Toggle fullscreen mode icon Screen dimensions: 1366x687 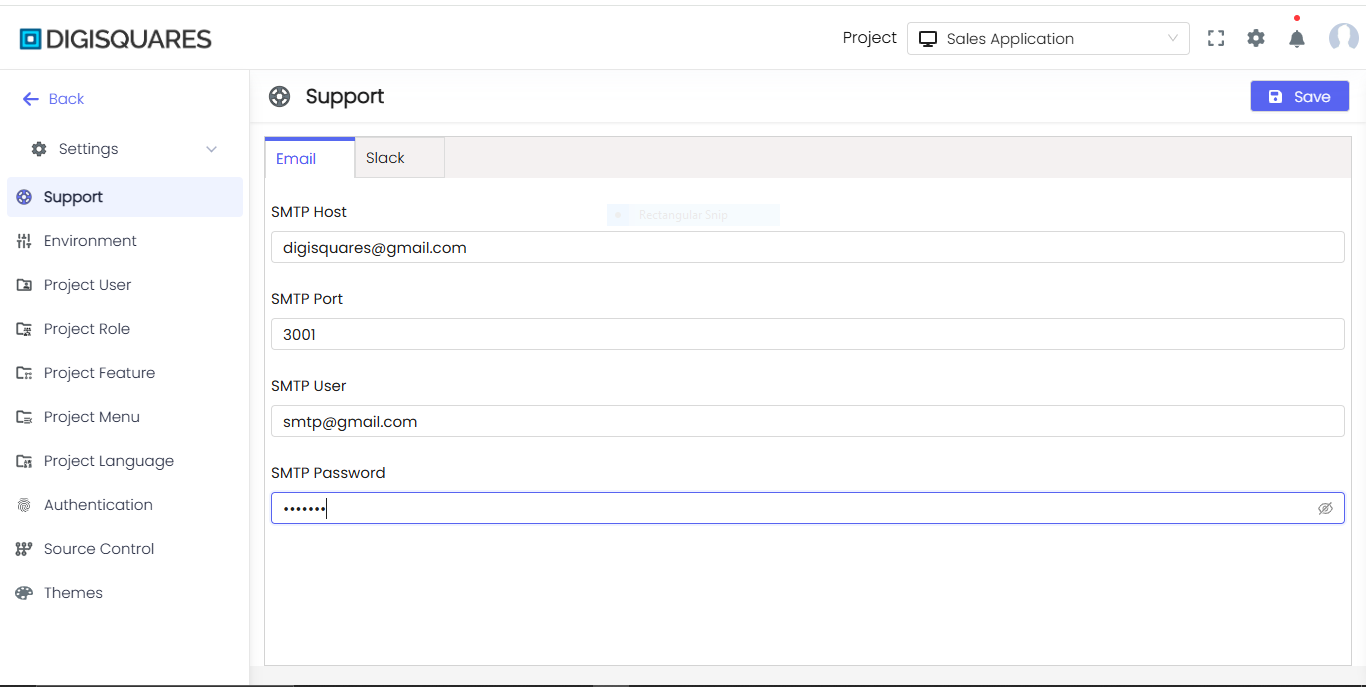(x=1216, y=38)
